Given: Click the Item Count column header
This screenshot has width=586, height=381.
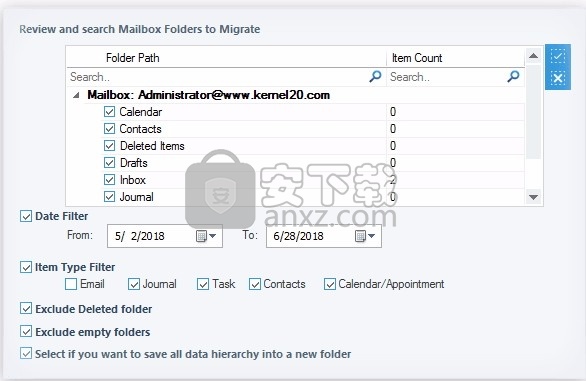Looking at the screenshot, I should point(455,58).
